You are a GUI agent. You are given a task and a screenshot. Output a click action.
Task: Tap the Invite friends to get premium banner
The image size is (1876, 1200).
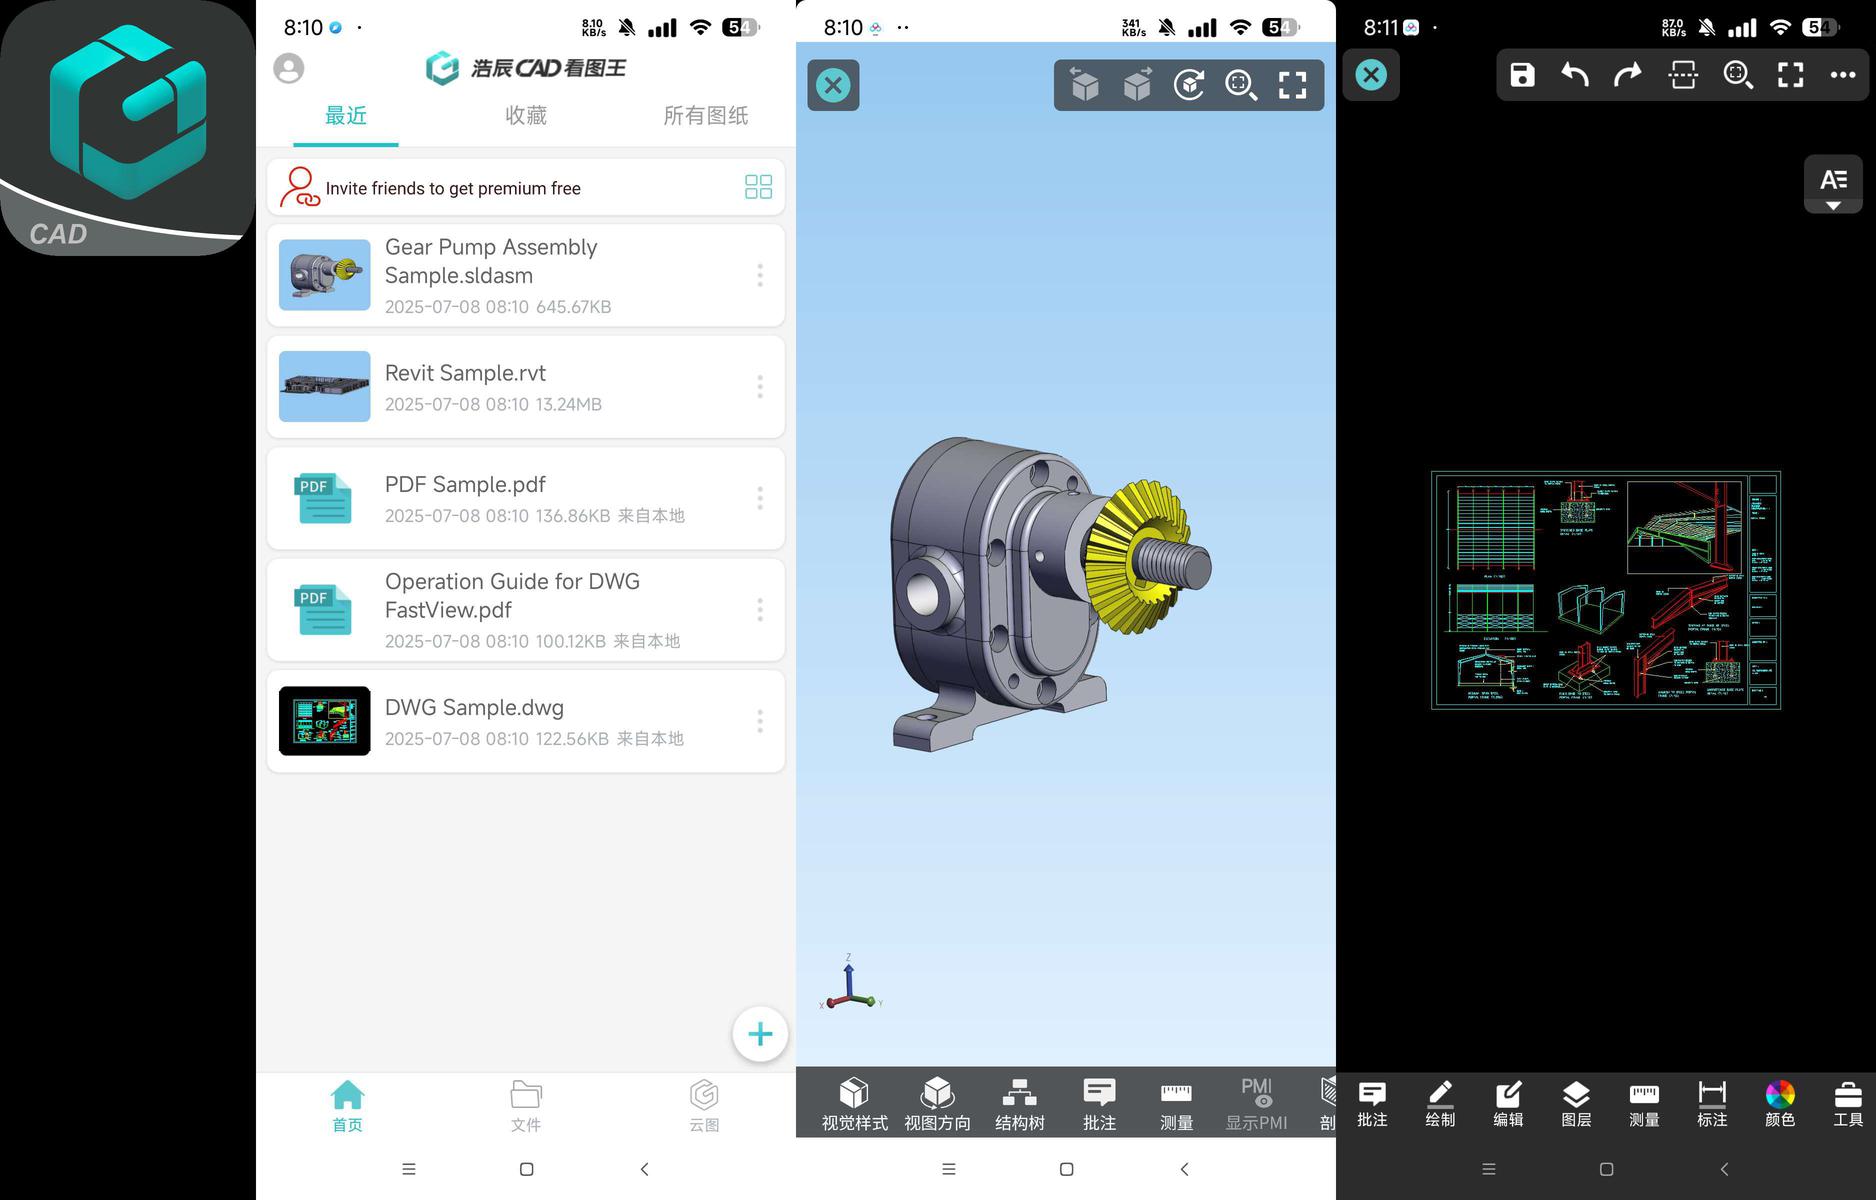(x=452, y=188)
